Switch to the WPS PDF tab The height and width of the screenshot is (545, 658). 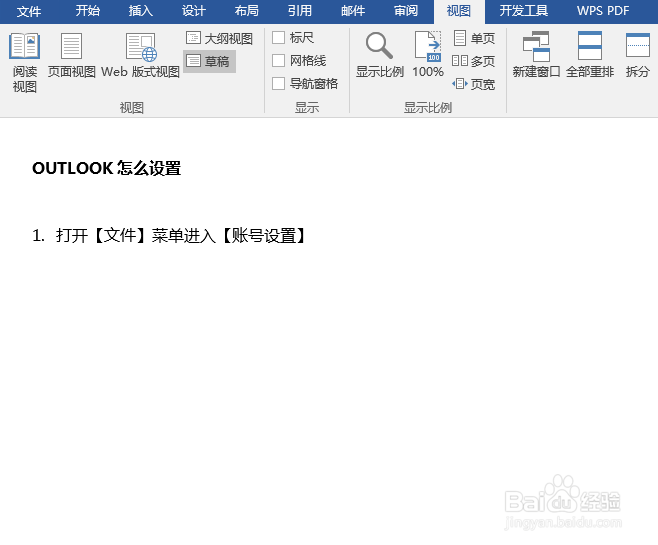click(x=603, y=11)
